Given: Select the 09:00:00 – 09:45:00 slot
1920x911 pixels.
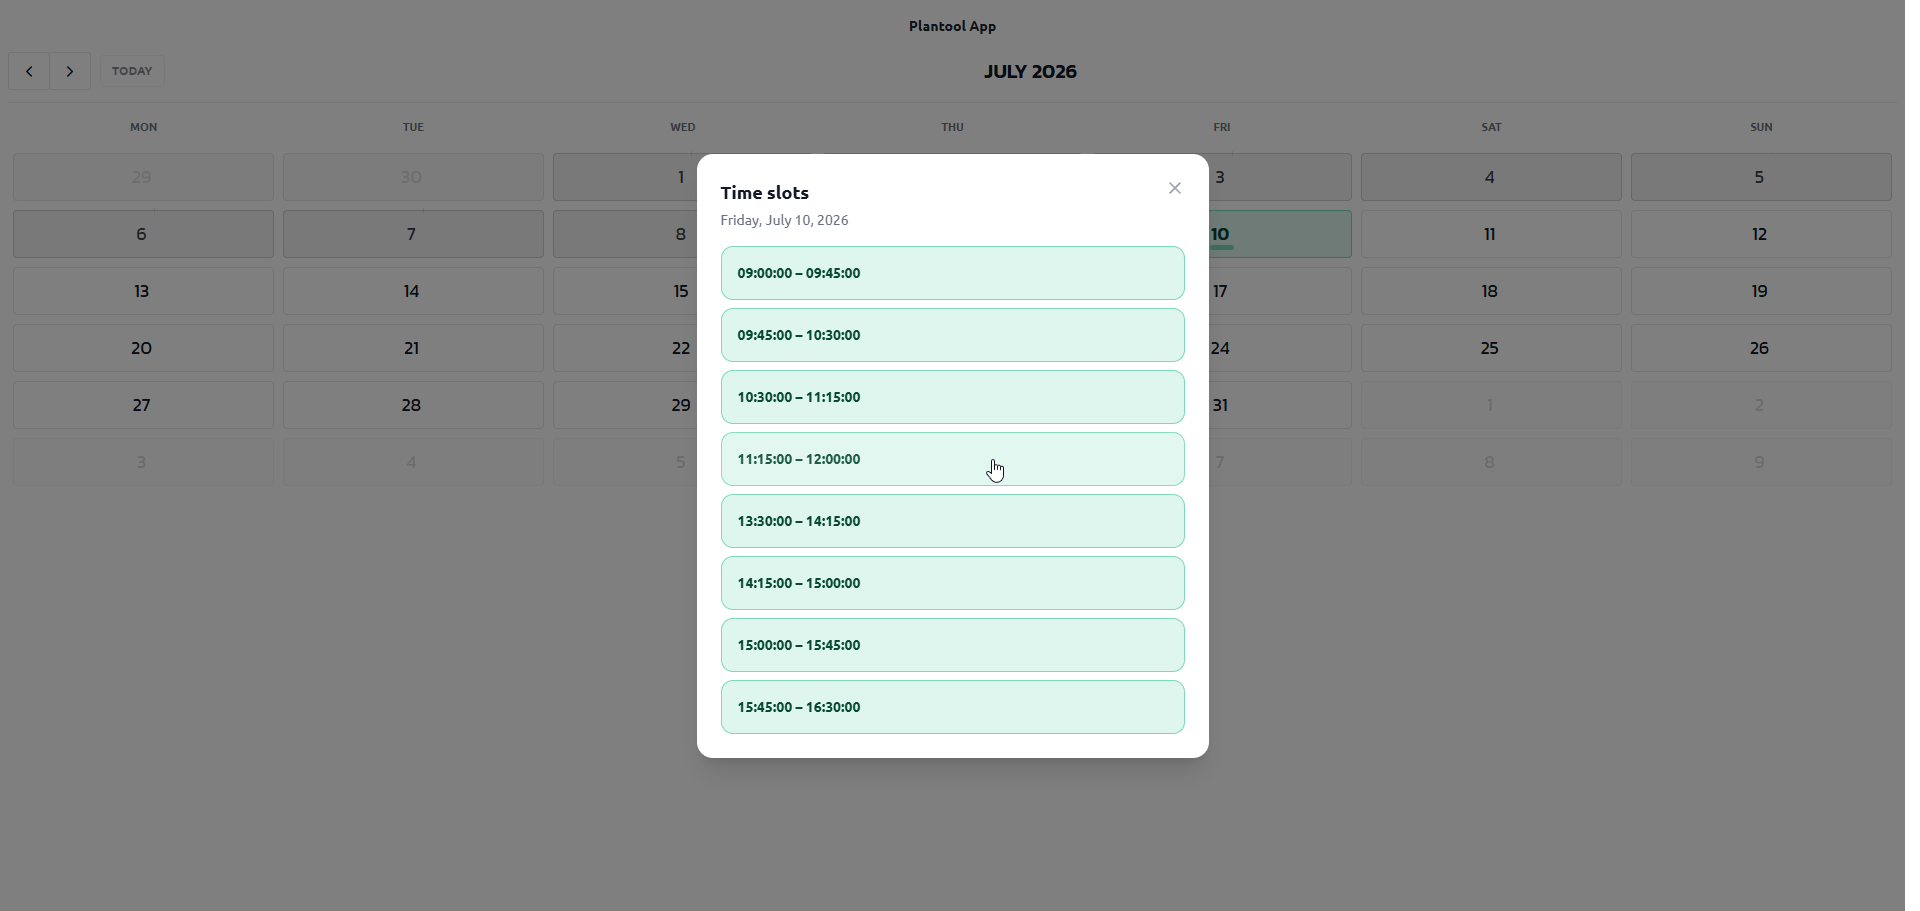Looking at the screenshot, I should [x=952, y=273].
